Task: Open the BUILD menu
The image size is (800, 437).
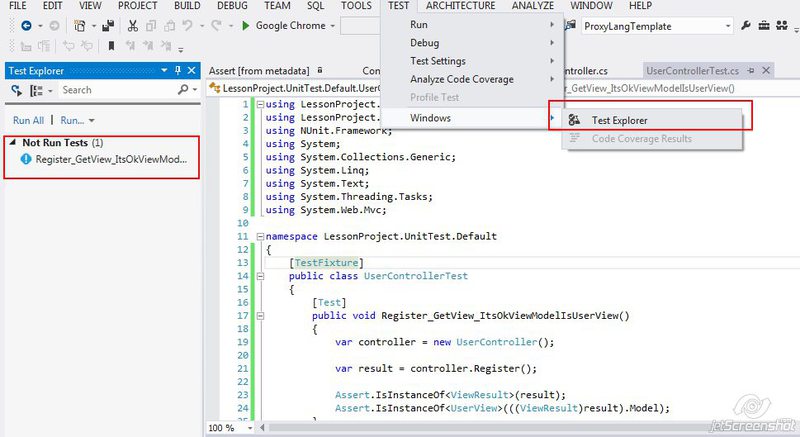Action: [x=187, y=6]
